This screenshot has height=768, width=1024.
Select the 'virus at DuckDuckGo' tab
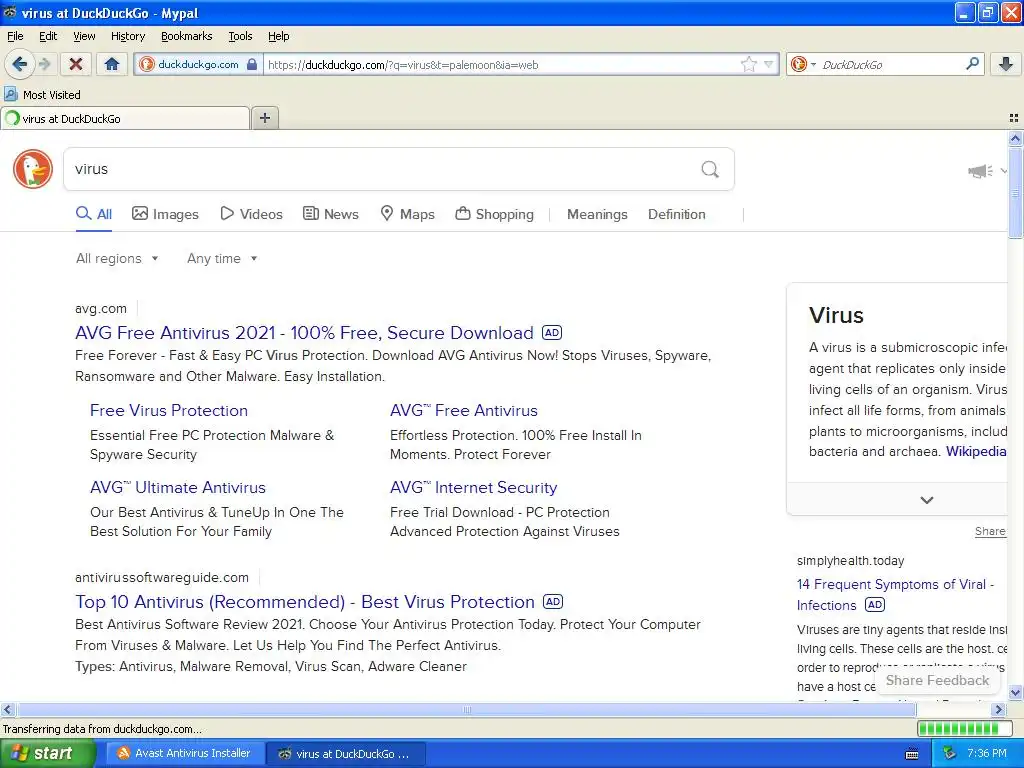(125, 118)
